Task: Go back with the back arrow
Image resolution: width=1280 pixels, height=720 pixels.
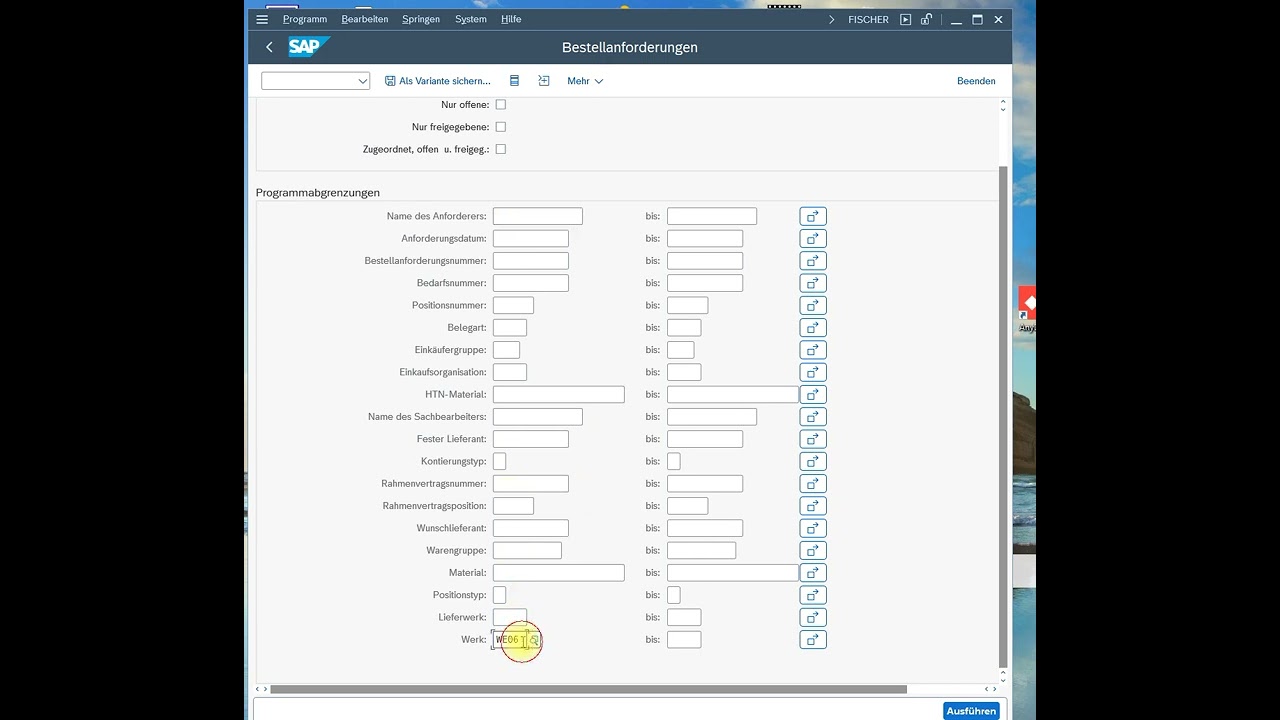Action: coord(269,47)
